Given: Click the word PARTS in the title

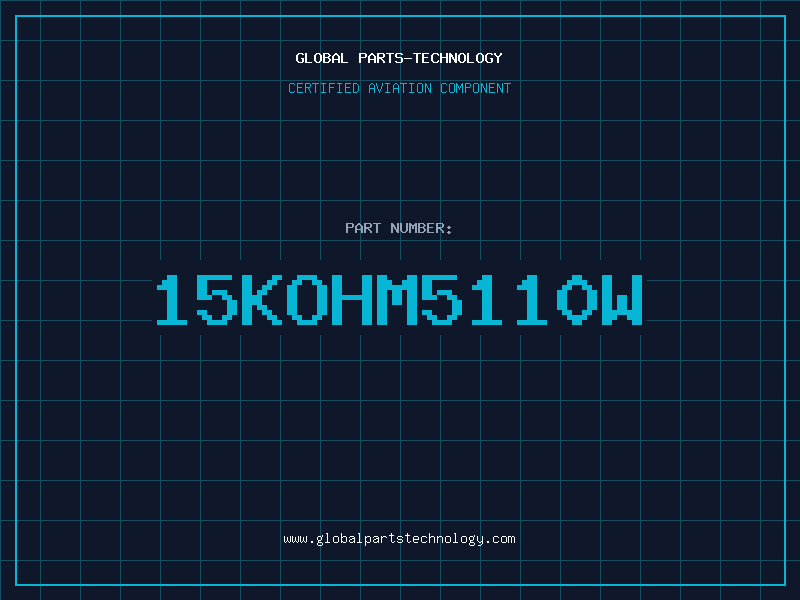Looking at the screenshot, I should [x=381, y=58].
